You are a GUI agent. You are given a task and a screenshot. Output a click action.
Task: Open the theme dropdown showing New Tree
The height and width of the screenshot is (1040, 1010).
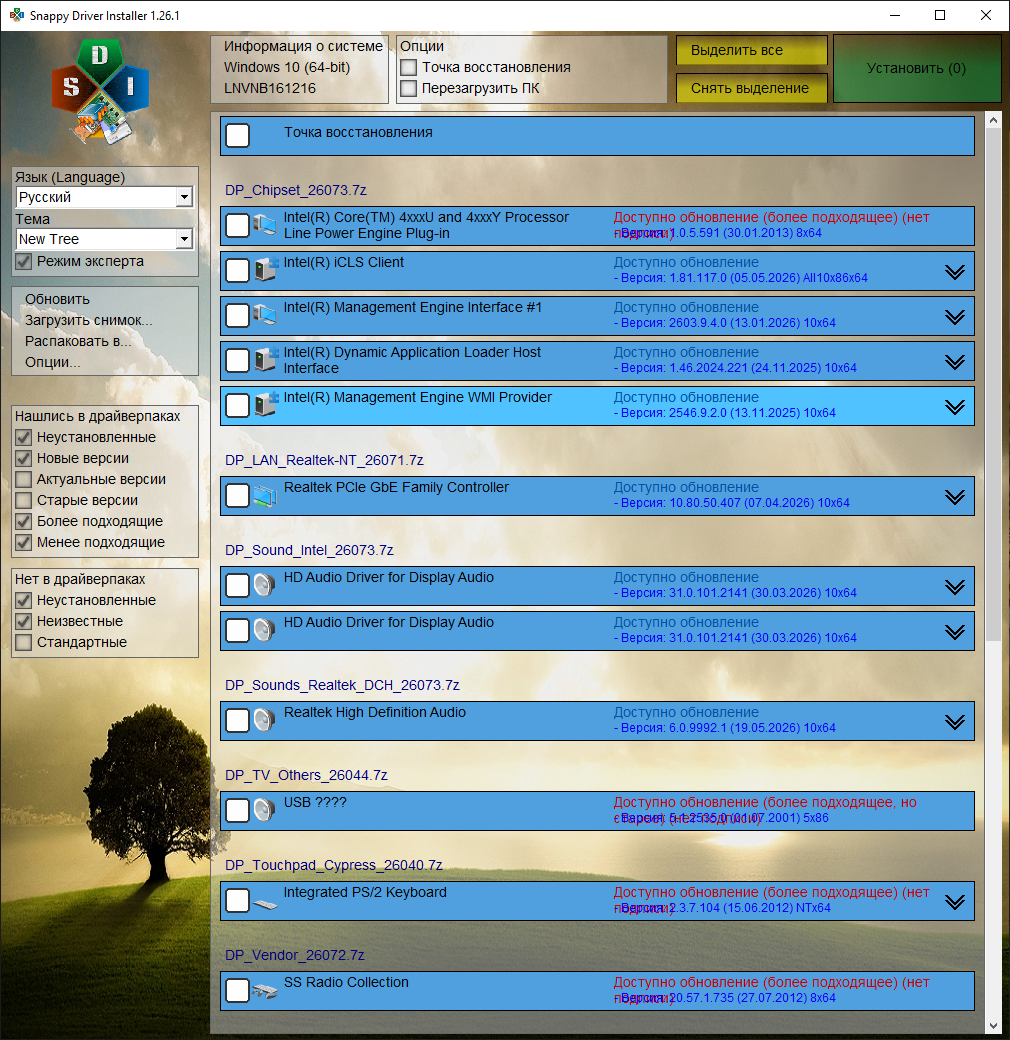tap(105, 239)
